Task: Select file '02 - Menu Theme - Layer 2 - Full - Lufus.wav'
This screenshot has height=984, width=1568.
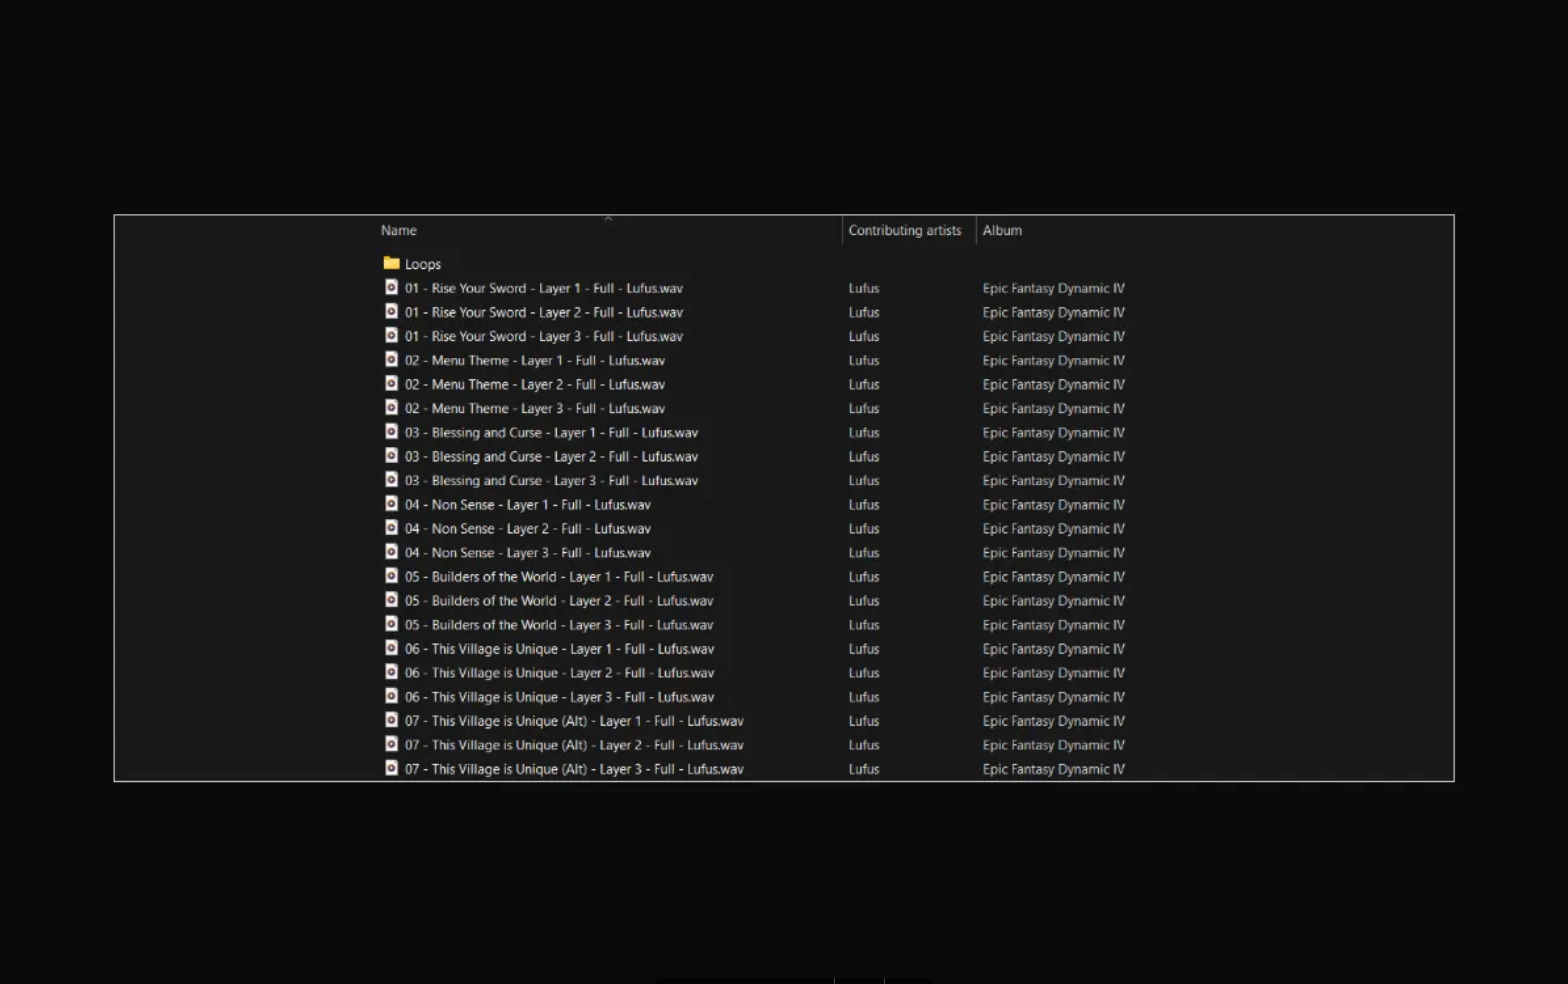Action: pos(535,384)
